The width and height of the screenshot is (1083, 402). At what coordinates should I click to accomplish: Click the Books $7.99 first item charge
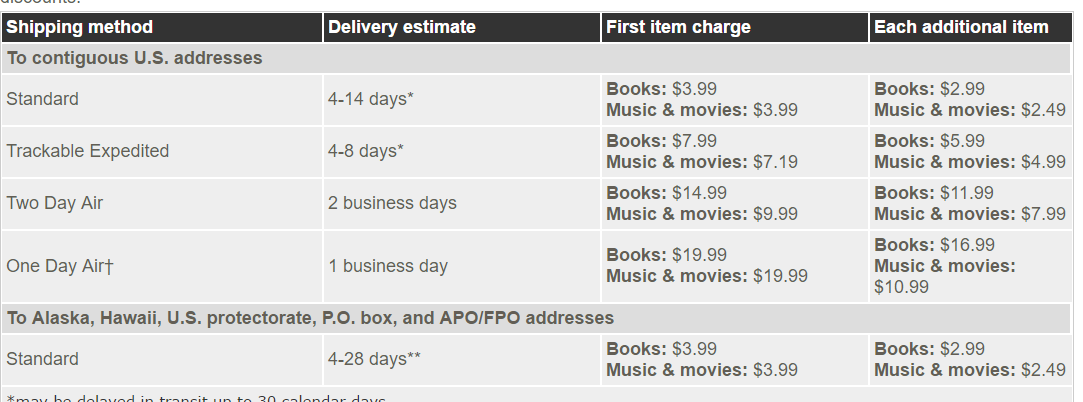click(x=662, y=141)
